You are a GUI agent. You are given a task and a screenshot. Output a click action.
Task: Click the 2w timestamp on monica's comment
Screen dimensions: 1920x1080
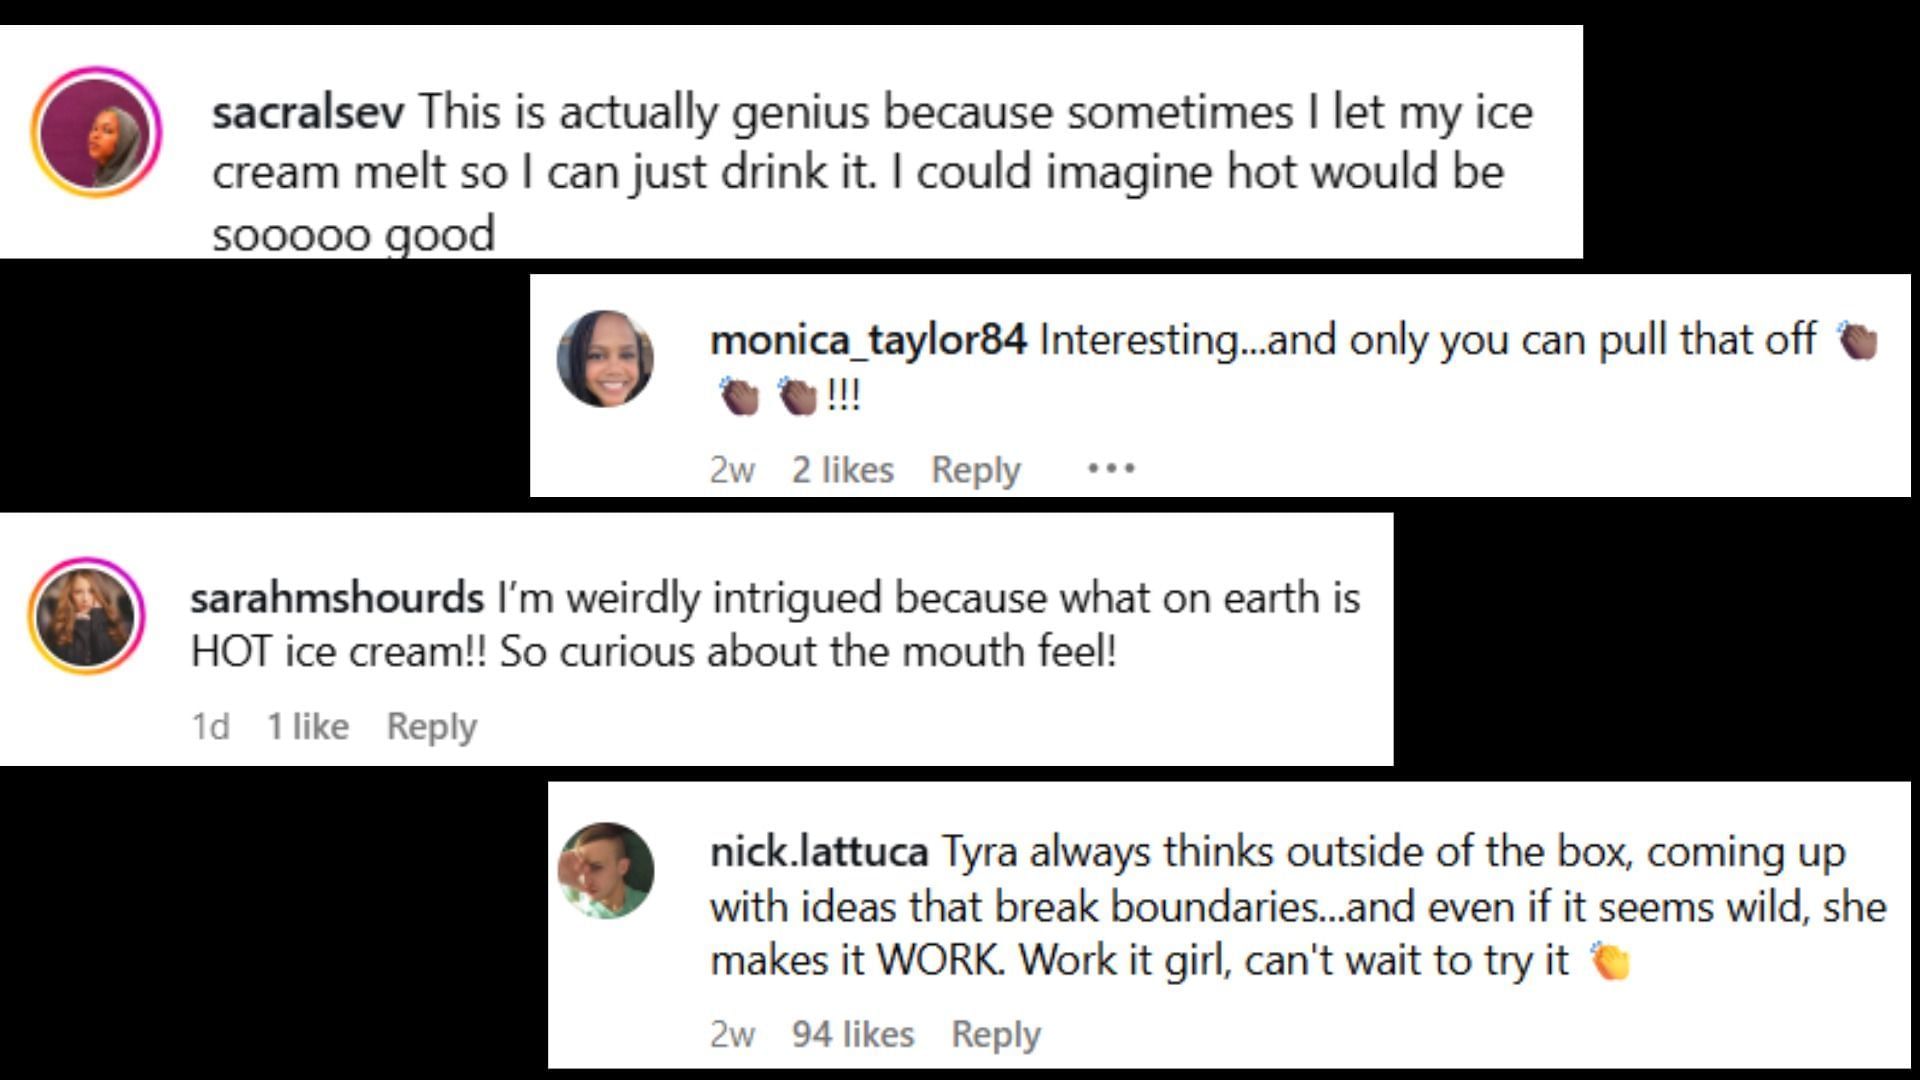click(x=732, y=469)
